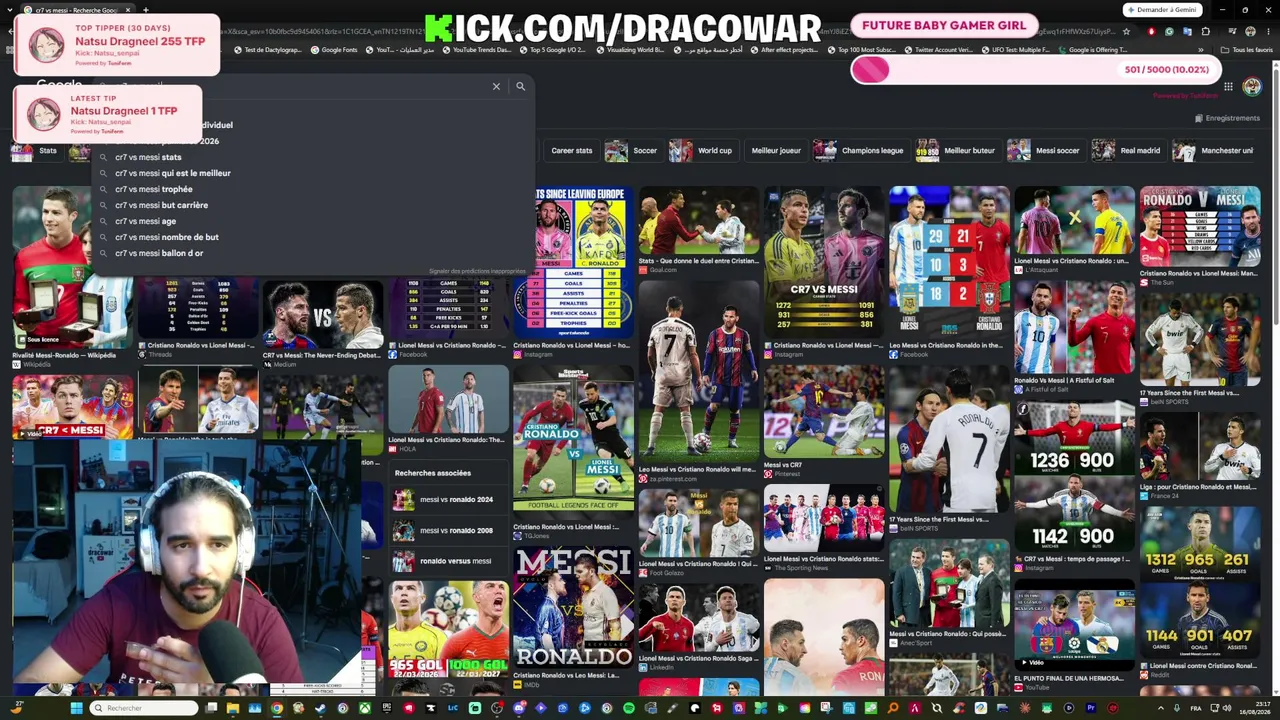Viewport: 1280px width, 720px height.
Task: Select the 'Meilleur buteur' filter chip
Action: tap(957, 151)
